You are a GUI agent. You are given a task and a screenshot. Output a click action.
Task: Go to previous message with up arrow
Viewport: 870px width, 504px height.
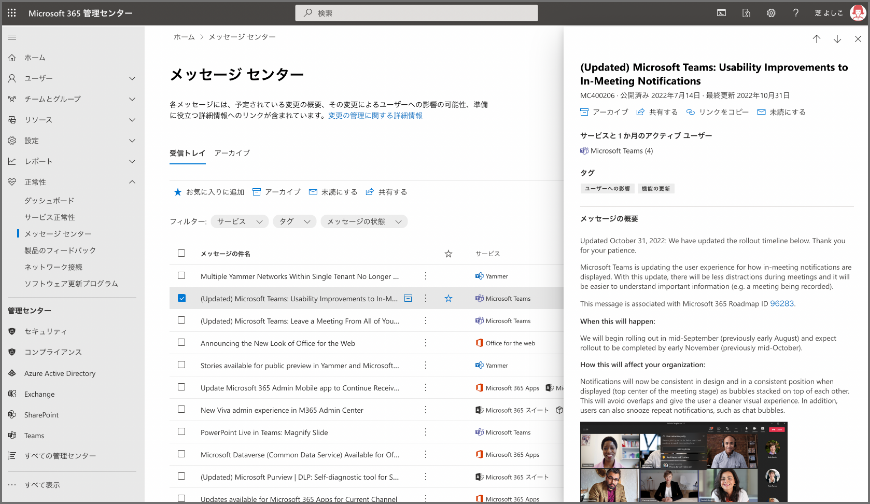coord(816,39)
